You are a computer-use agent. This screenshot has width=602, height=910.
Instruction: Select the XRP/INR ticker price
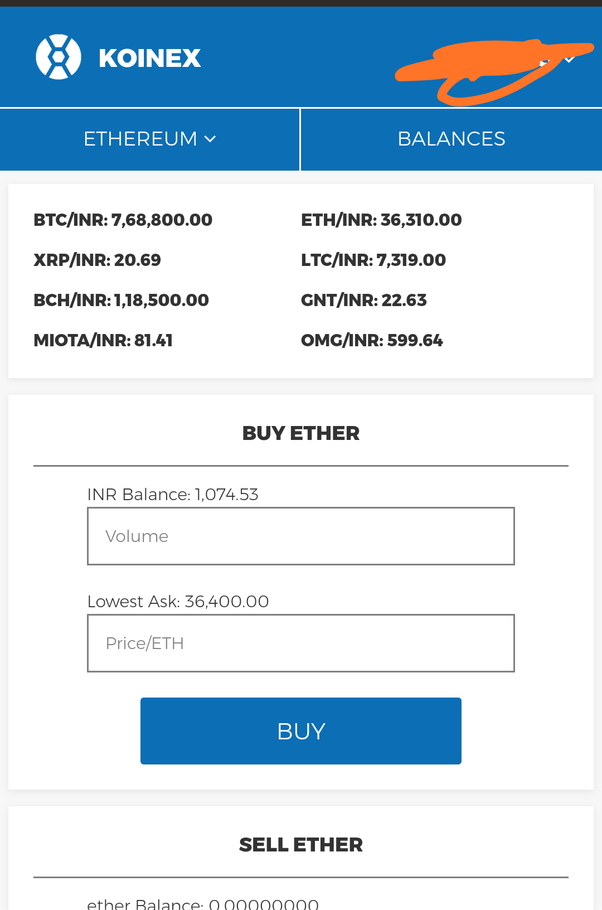[x=97, y=260]
